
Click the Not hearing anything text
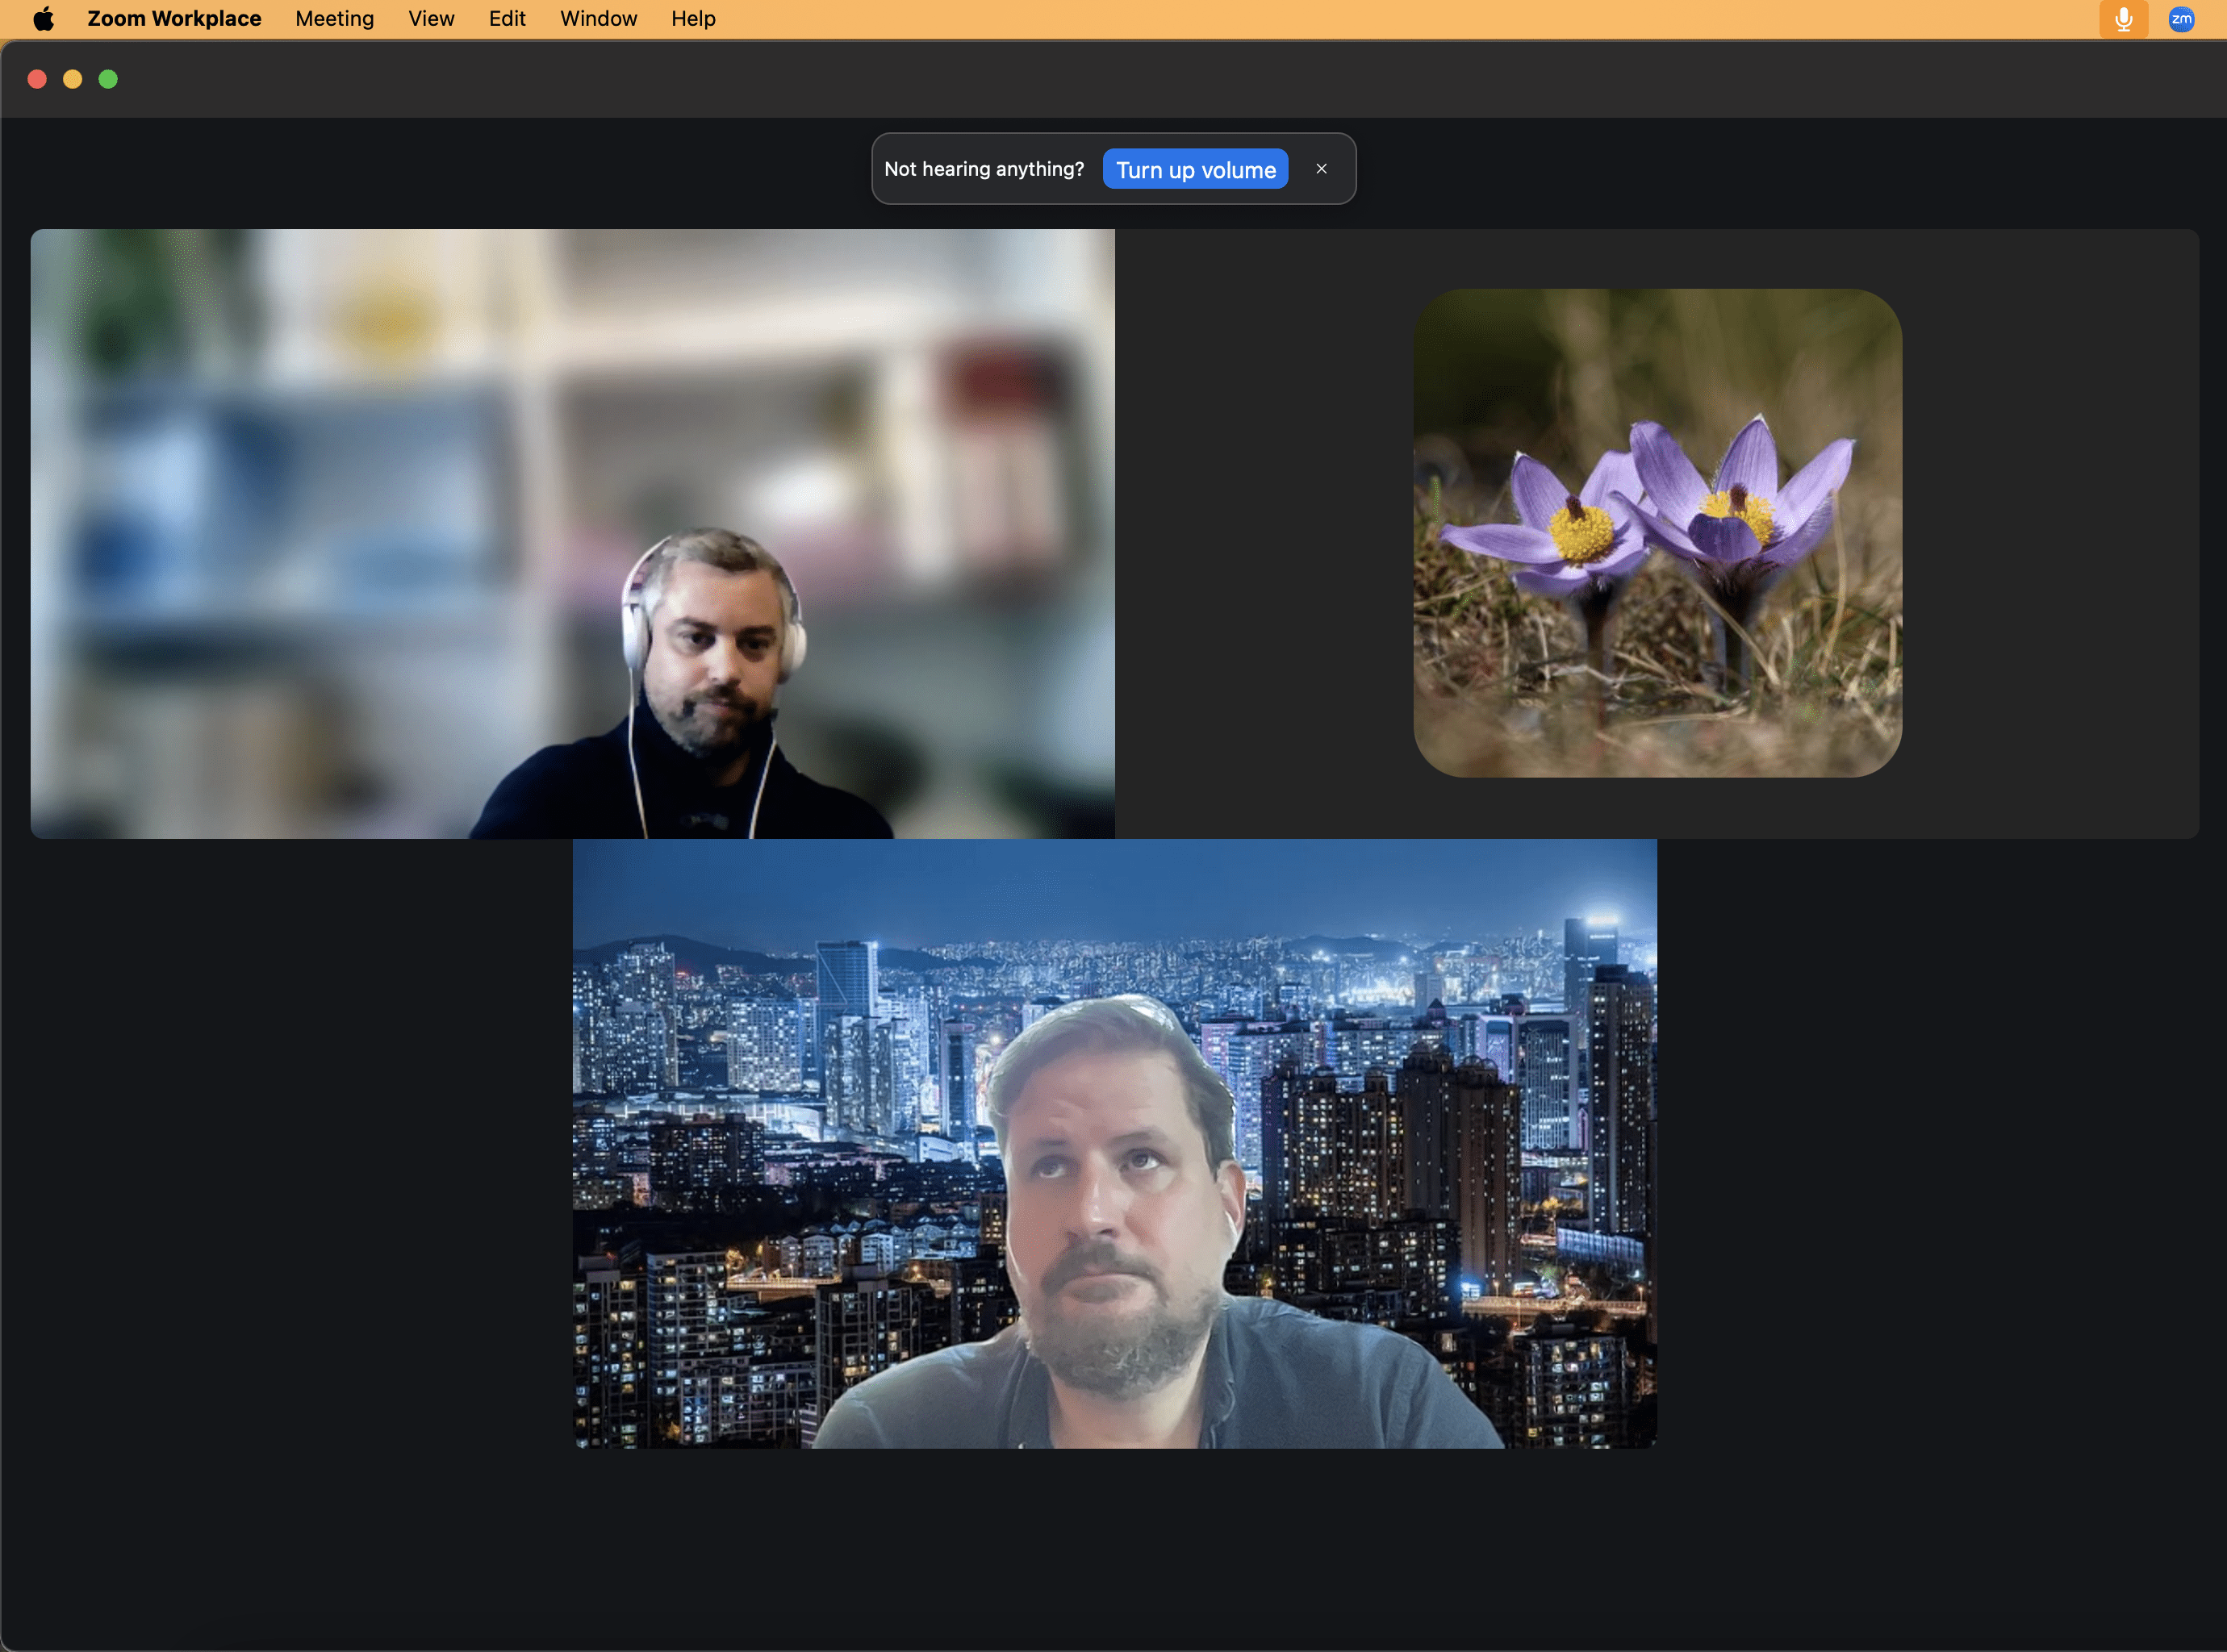tap(983, 169)
